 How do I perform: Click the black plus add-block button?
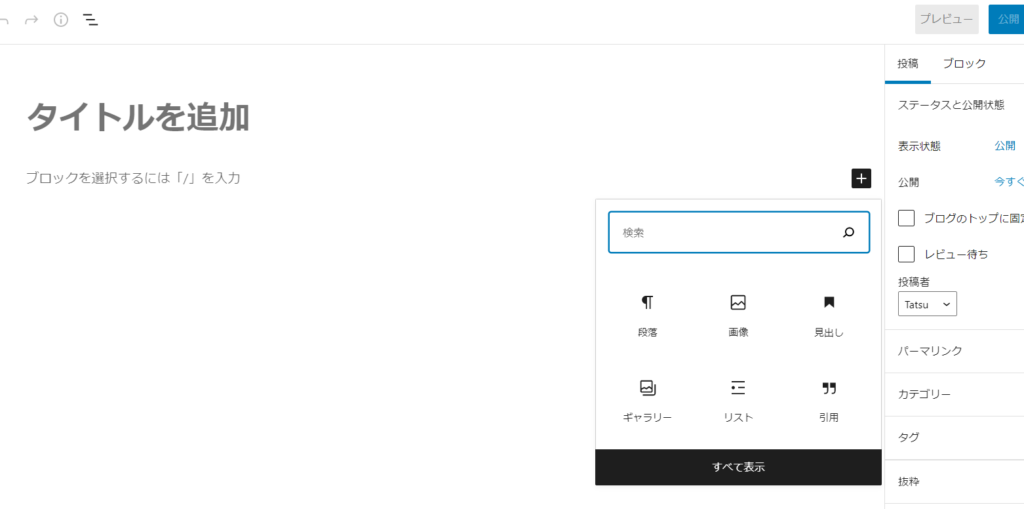click(x=861, y=178)
